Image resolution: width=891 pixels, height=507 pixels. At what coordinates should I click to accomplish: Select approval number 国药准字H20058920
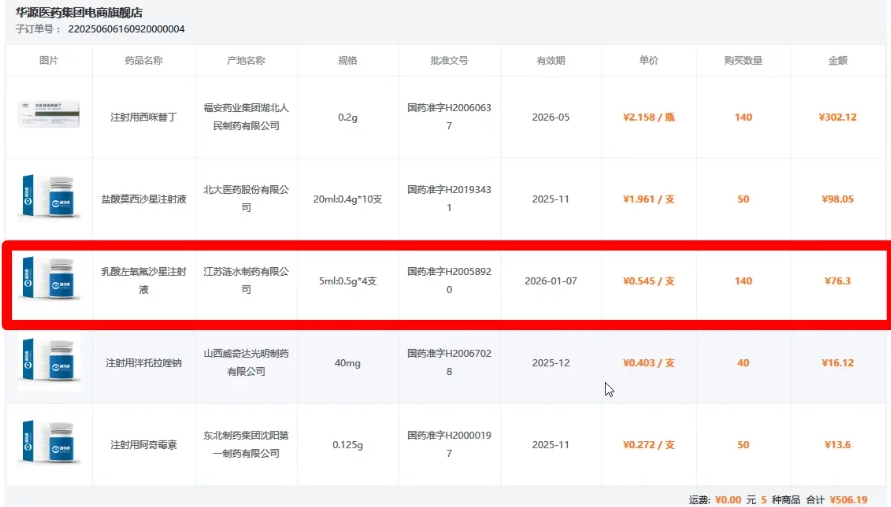point(449,280)
